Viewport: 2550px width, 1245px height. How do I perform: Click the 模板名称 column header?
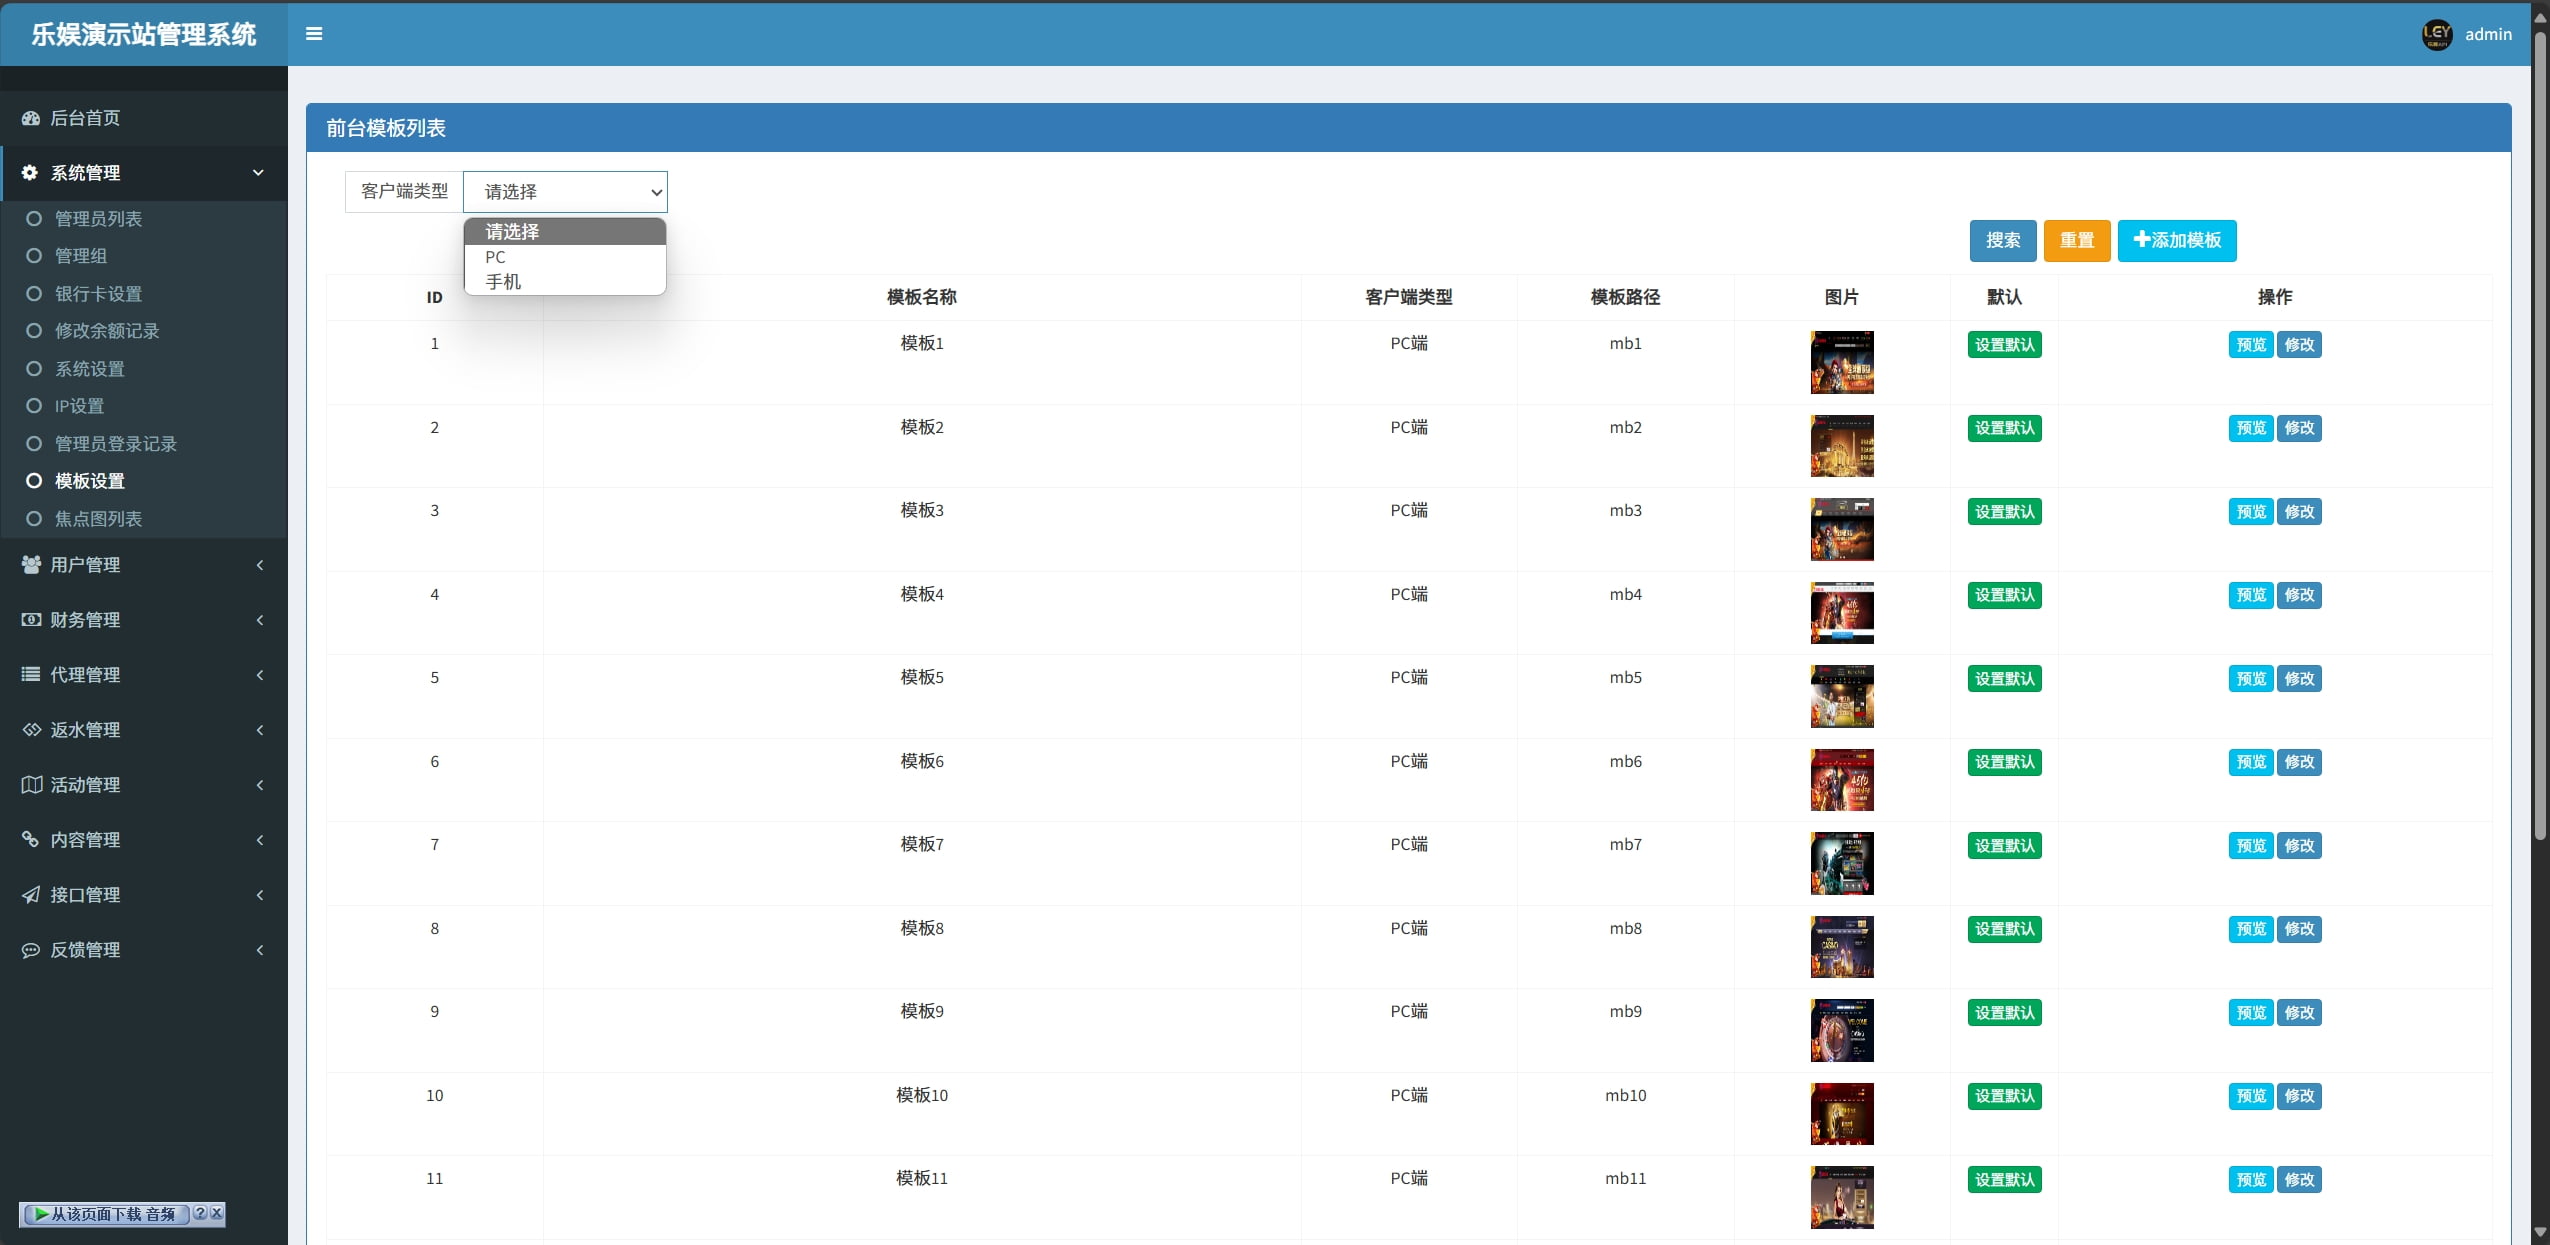922,297
